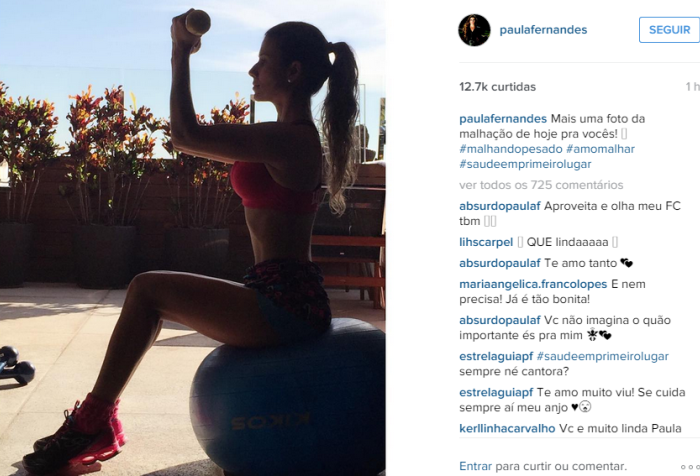Open #saudeemprimeirolugar hashtag in estrelaguiapf comment
Viewport: 700px width, 476px height.
pyautogui.click(x=603, y=356)
